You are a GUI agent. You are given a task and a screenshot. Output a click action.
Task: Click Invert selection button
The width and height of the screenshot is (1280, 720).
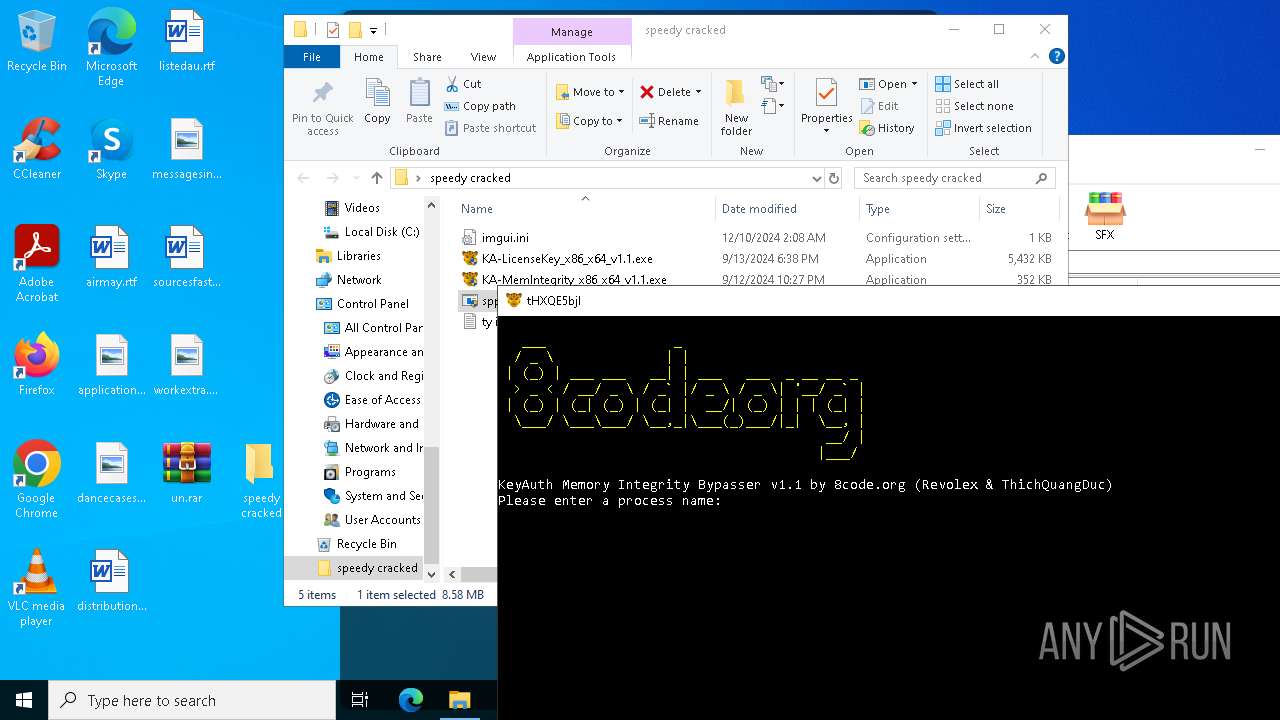point(983,128)
